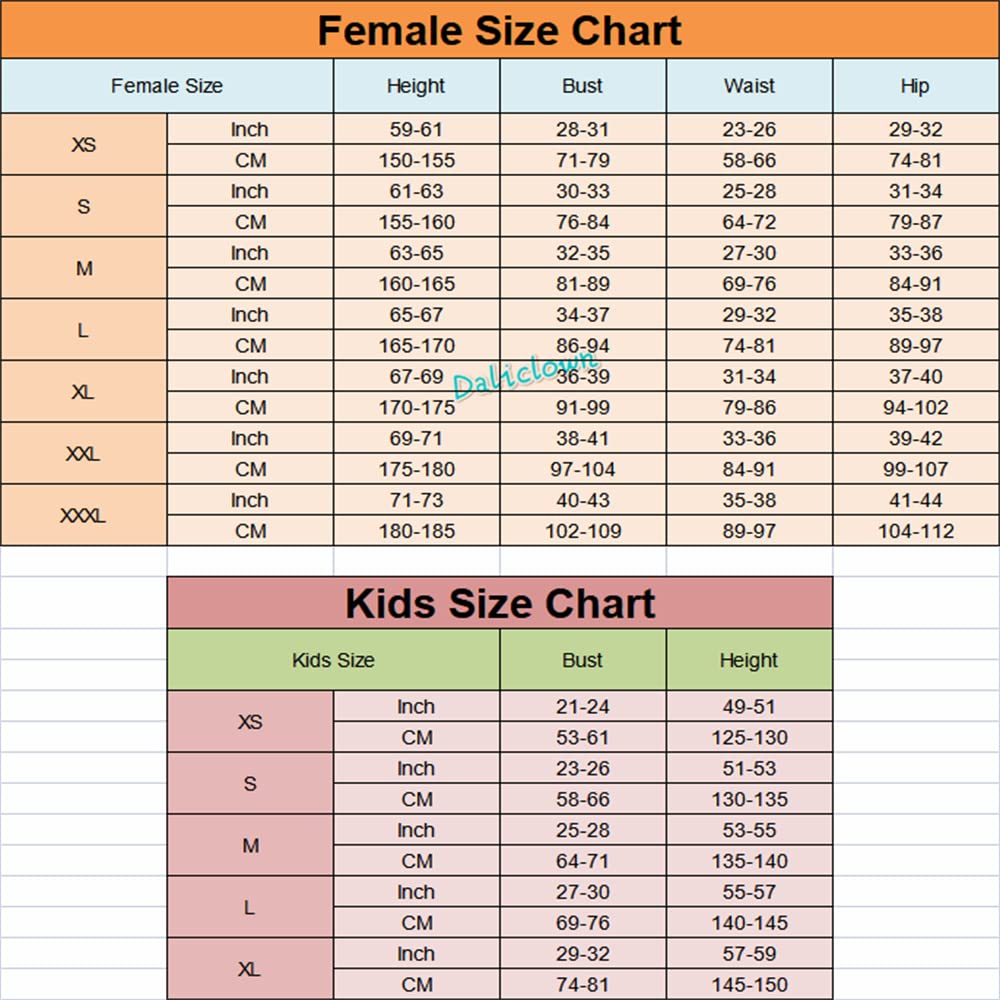Select the 21-24 kids bust cell
This screenshot has height=1000, width=1000.
[x=583, y=707]
